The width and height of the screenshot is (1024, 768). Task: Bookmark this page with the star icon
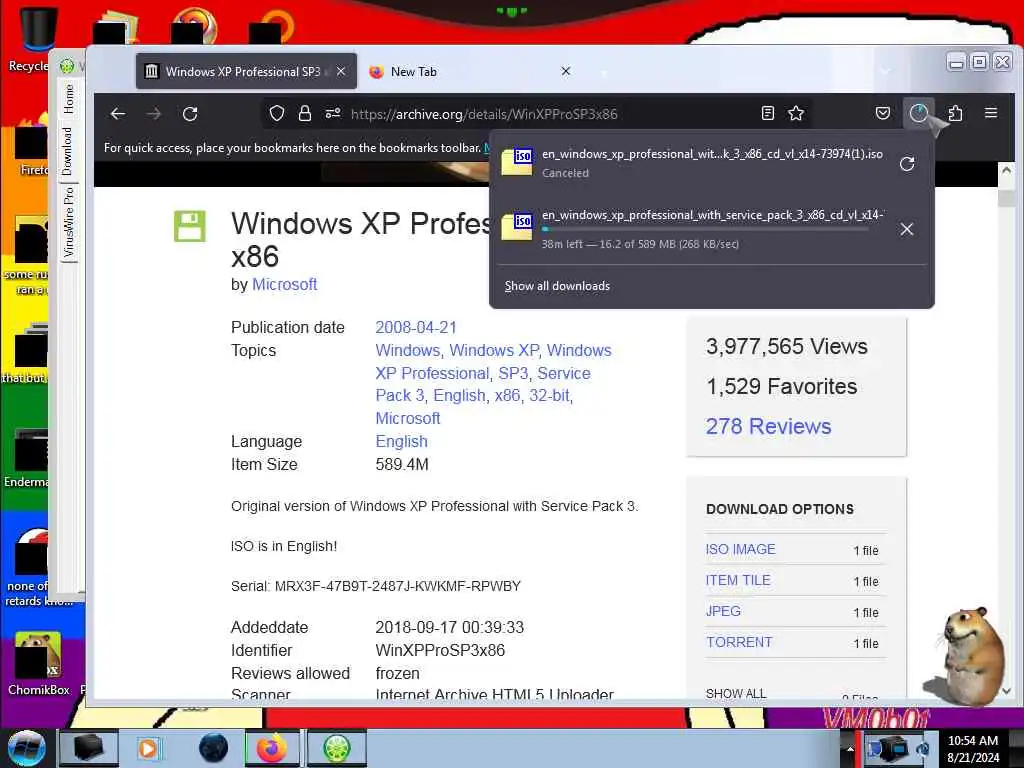coord(796,114)
